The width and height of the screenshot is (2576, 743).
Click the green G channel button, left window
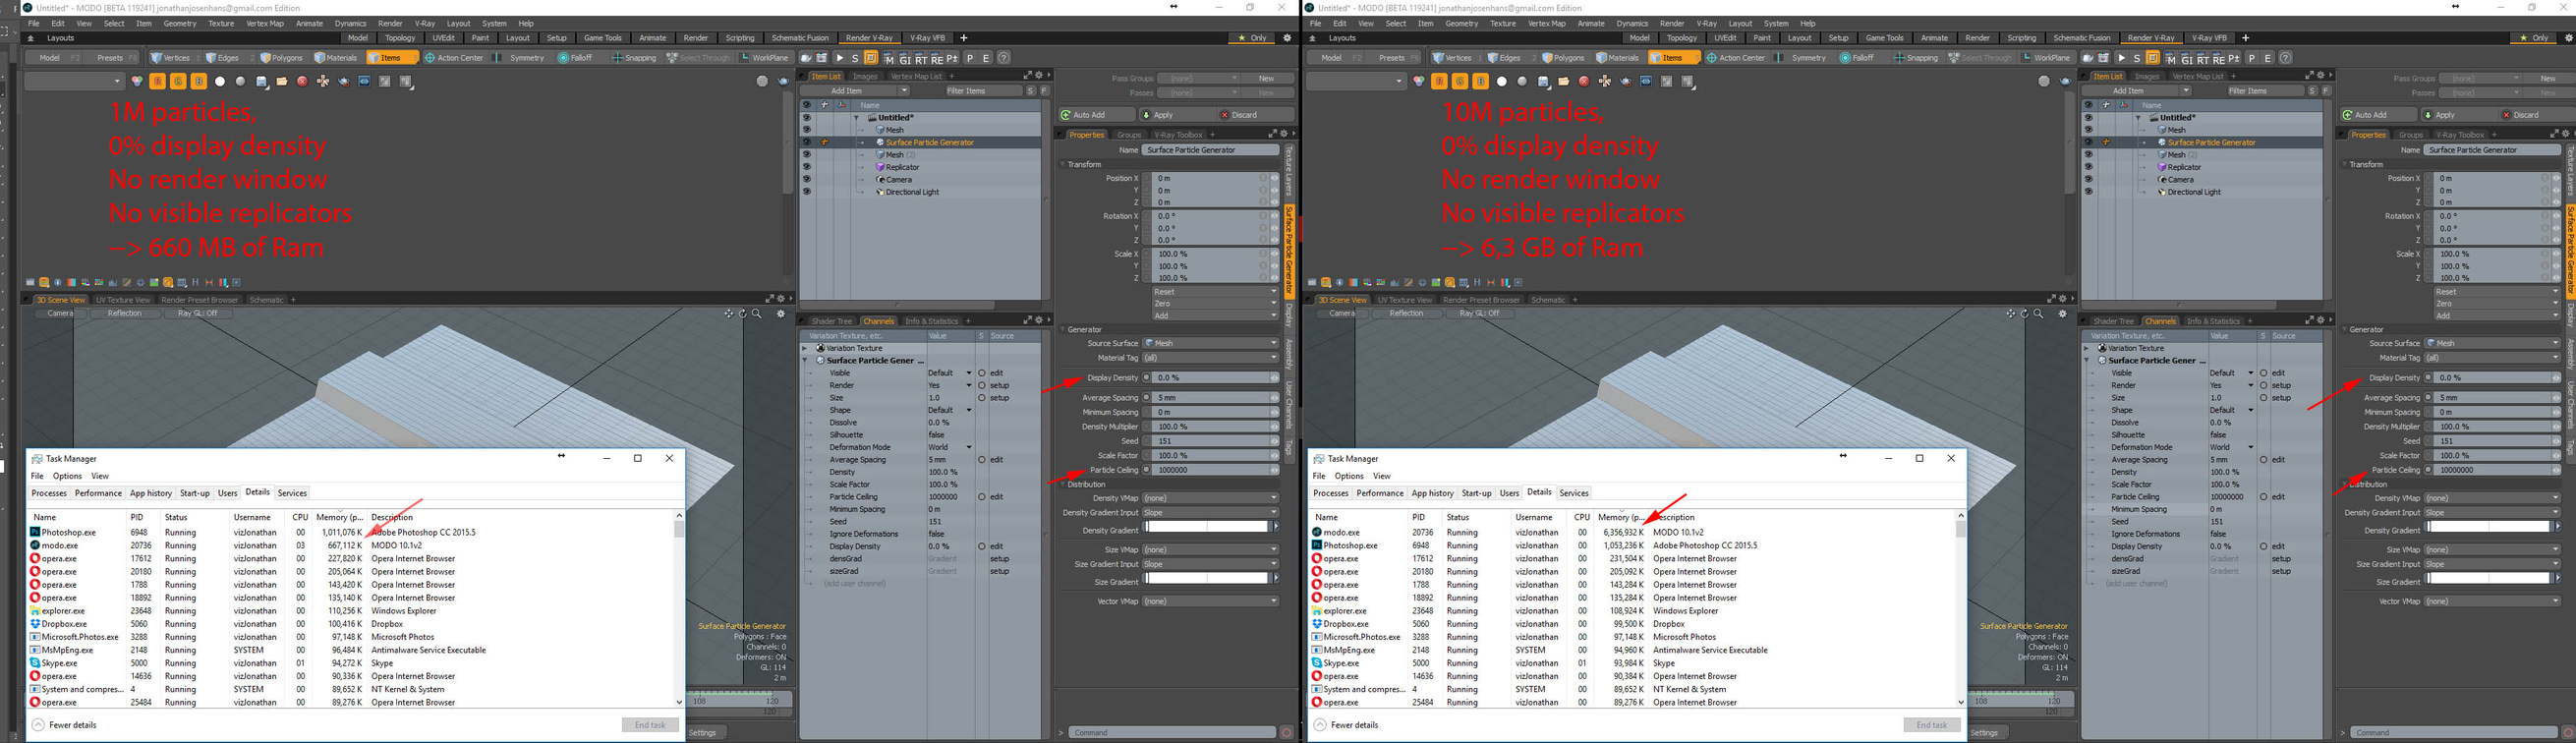(178, 81)
